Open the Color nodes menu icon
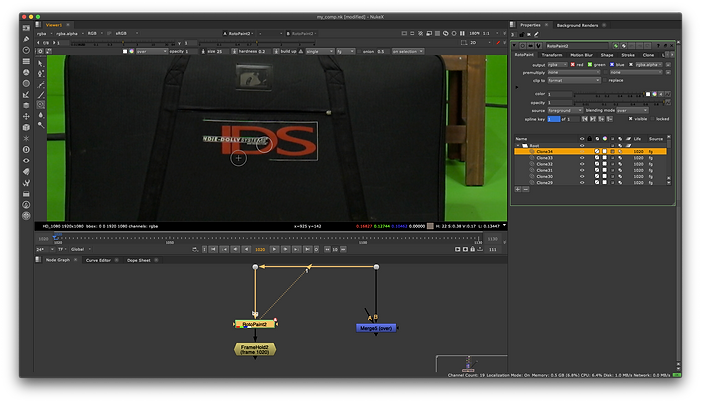 coord(26,72)
